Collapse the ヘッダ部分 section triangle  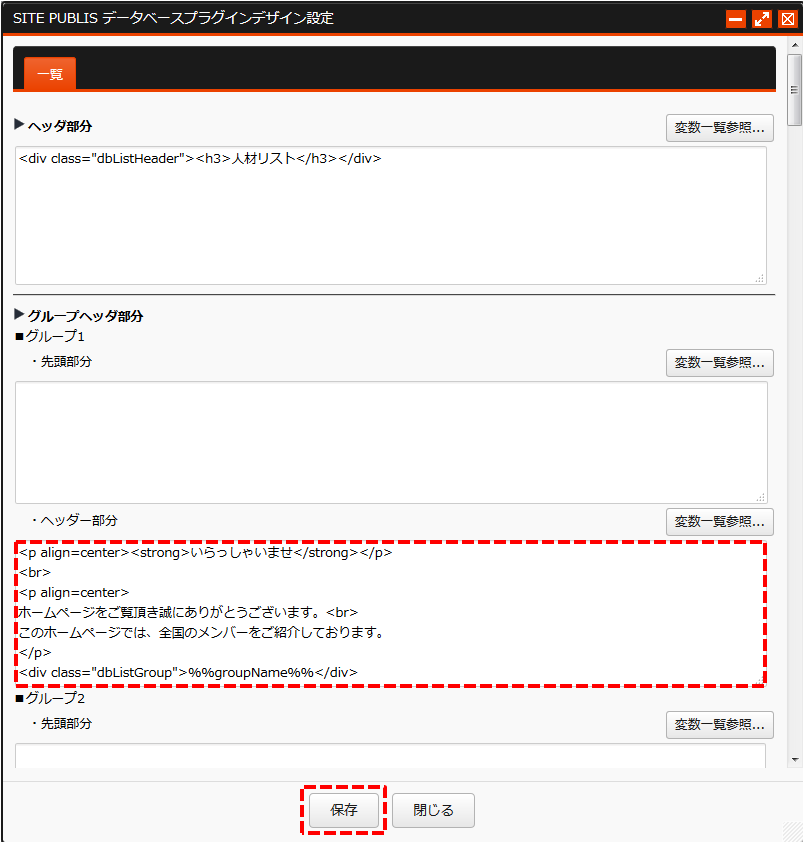(x=19, y=125)
